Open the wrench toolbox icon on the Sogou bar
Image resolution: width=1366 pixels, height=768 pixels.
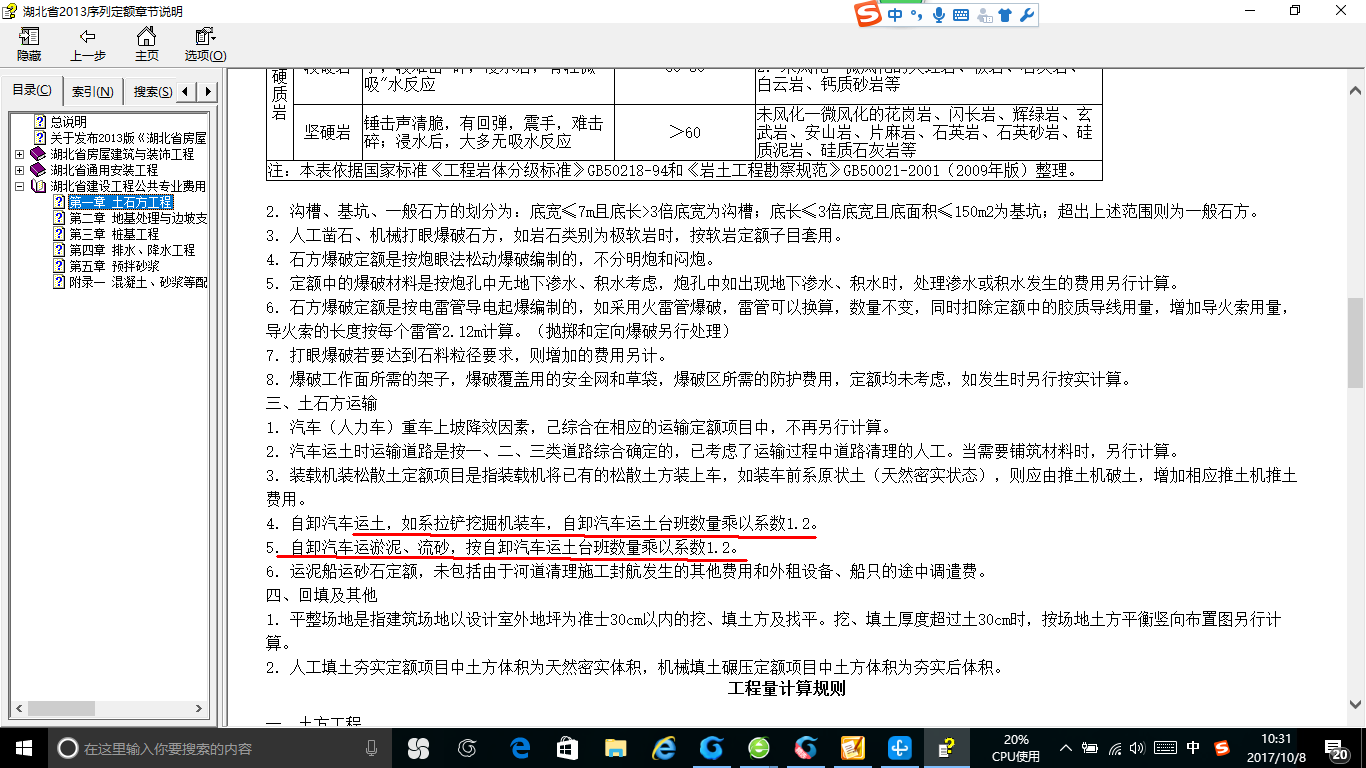[1026, 15]
